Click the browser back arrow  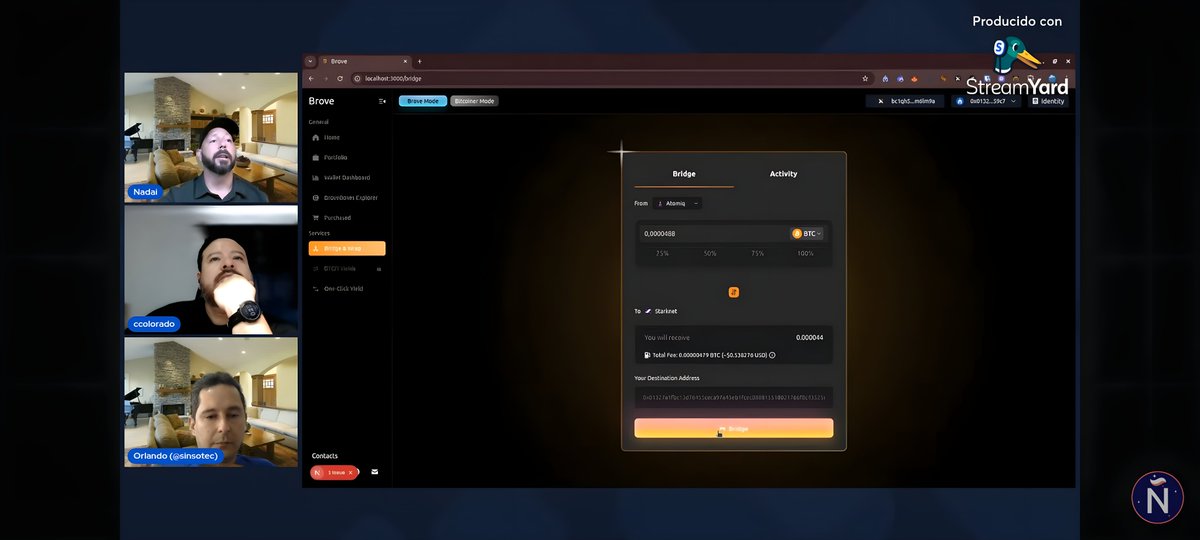coord(311,78)
